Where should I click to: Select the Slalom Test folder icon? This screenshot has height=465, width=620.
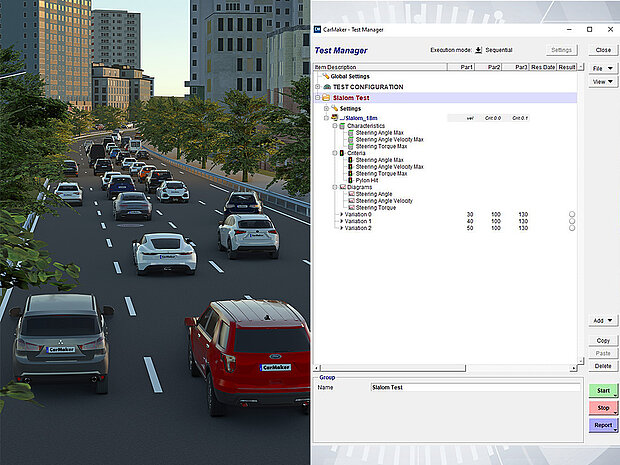pyautogui.click(x=326, y=98)
